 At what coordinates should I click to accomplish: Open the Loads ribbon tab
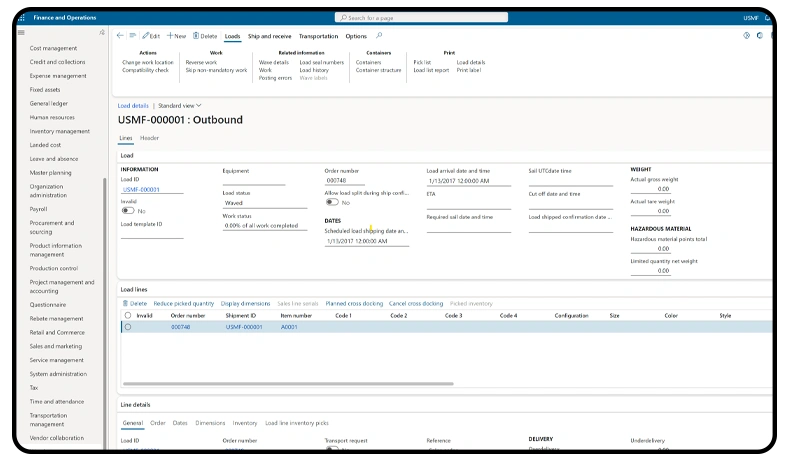tap(232, 36)
